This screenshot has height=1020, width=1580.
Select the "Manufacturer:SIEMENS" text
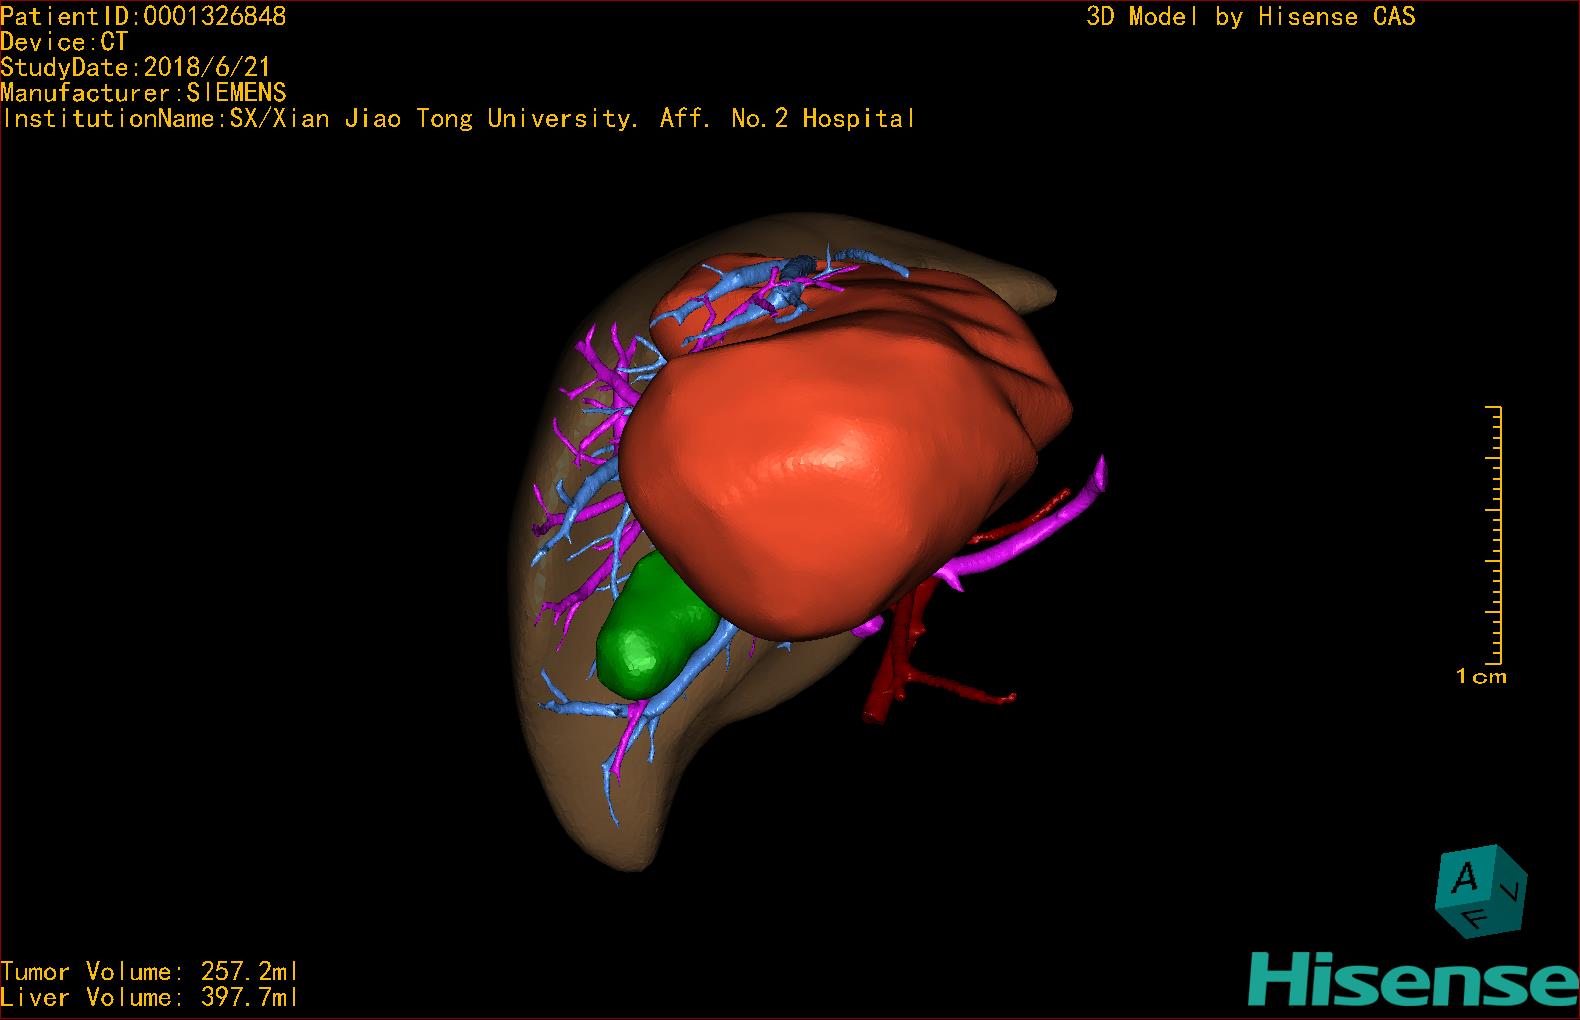pyautogui.click(x=143, y=93)
